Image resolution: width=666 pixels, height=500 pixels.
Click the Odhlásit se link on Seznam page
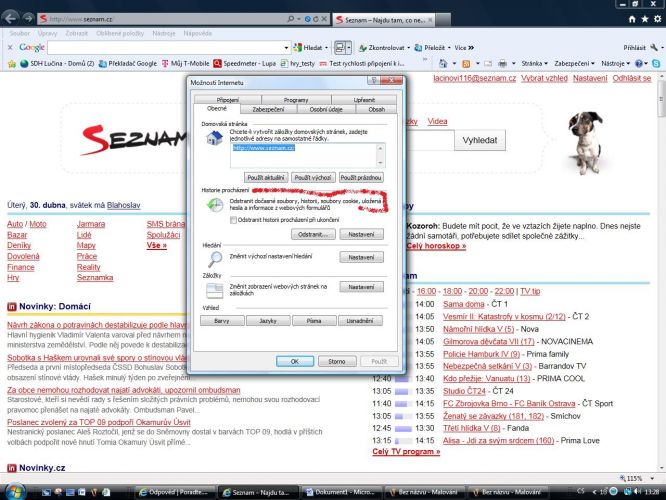point(632,78)
